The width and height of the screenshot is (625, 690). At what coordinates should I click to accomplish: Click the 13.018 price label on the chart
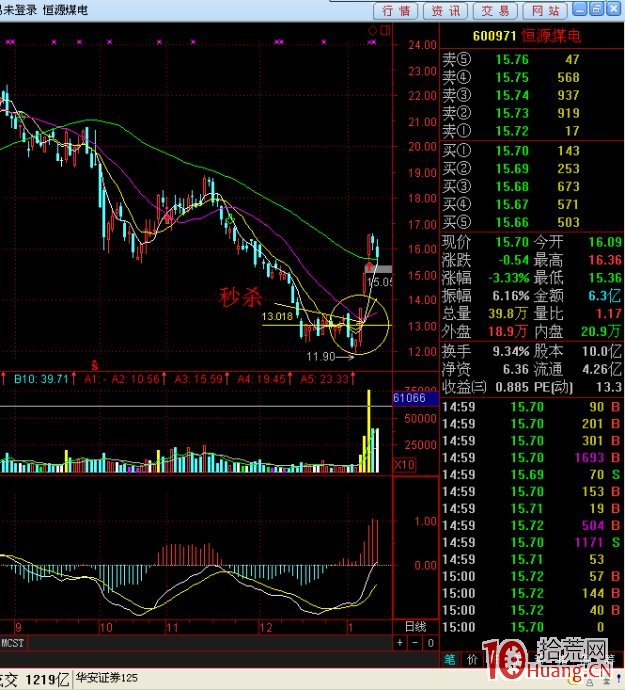277,316
